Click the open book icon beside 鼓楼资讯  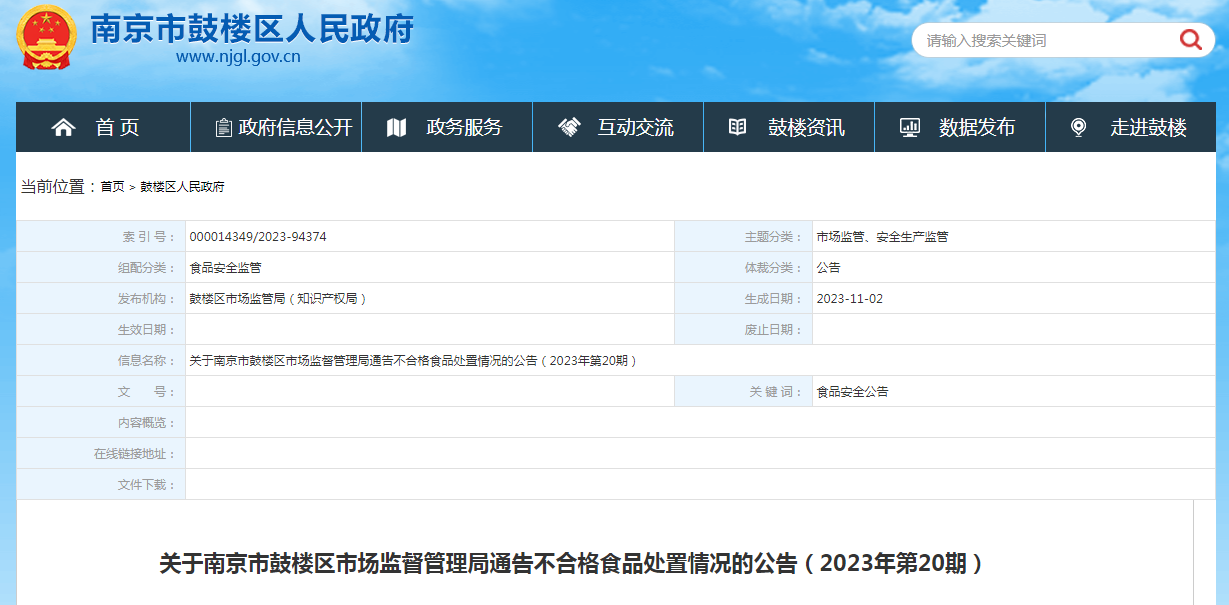point(737,127)
